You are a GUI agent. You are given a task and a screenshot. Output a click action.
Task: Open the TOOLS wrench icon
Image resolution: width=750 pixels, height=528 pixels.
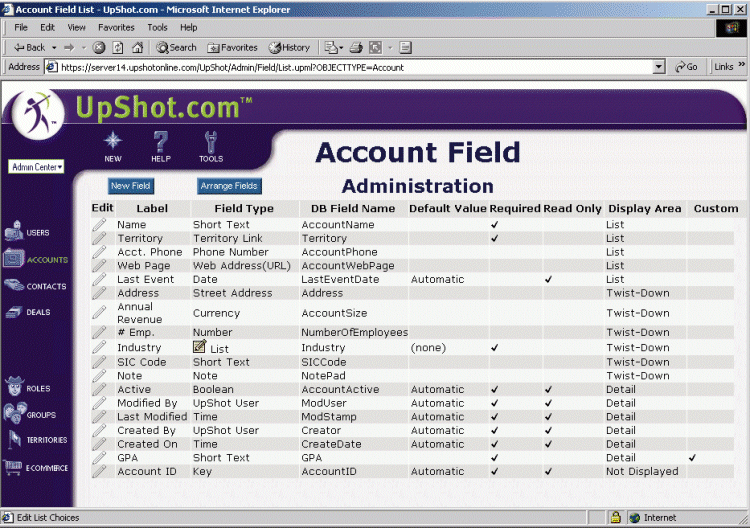coord(210,142)
